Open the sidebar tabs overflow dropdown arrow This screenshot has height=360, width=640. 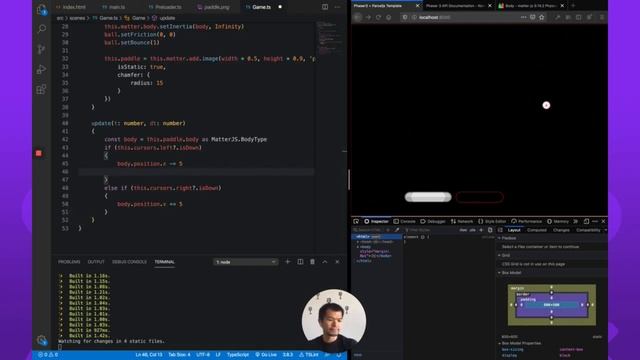605,230
